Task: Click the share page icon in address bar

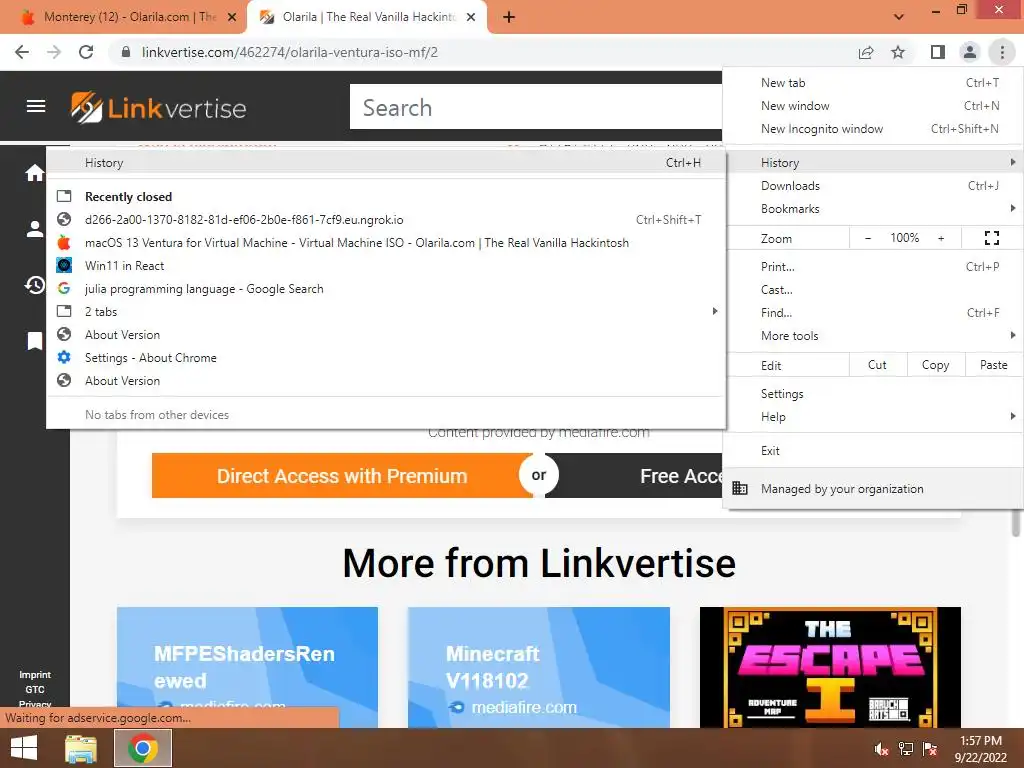Action: click(x=866, y=52)
